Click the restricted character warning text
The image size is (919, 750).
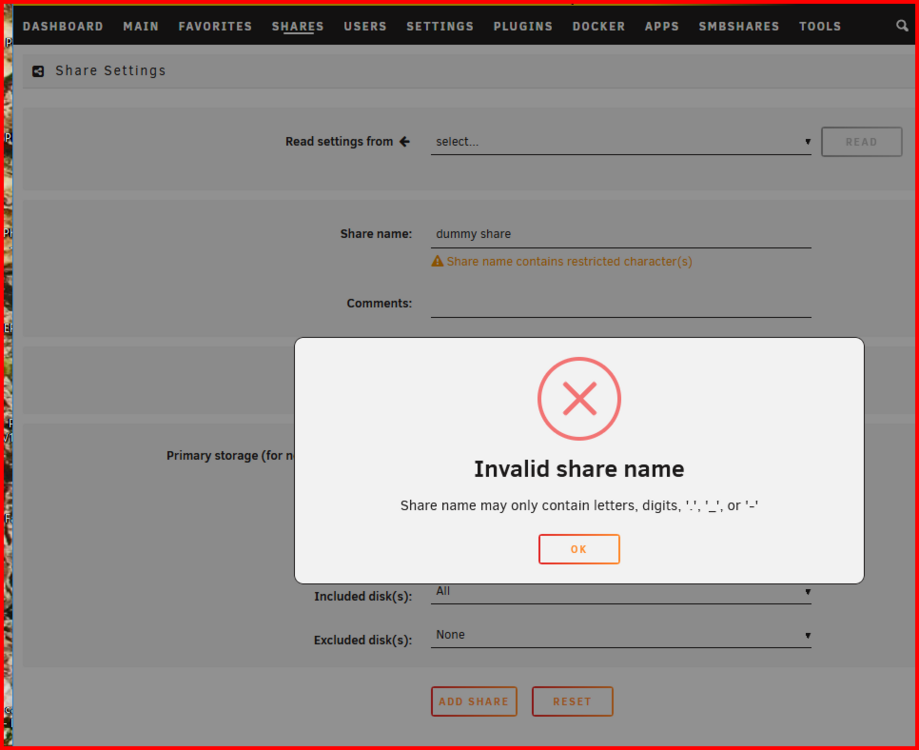(569, 261)
